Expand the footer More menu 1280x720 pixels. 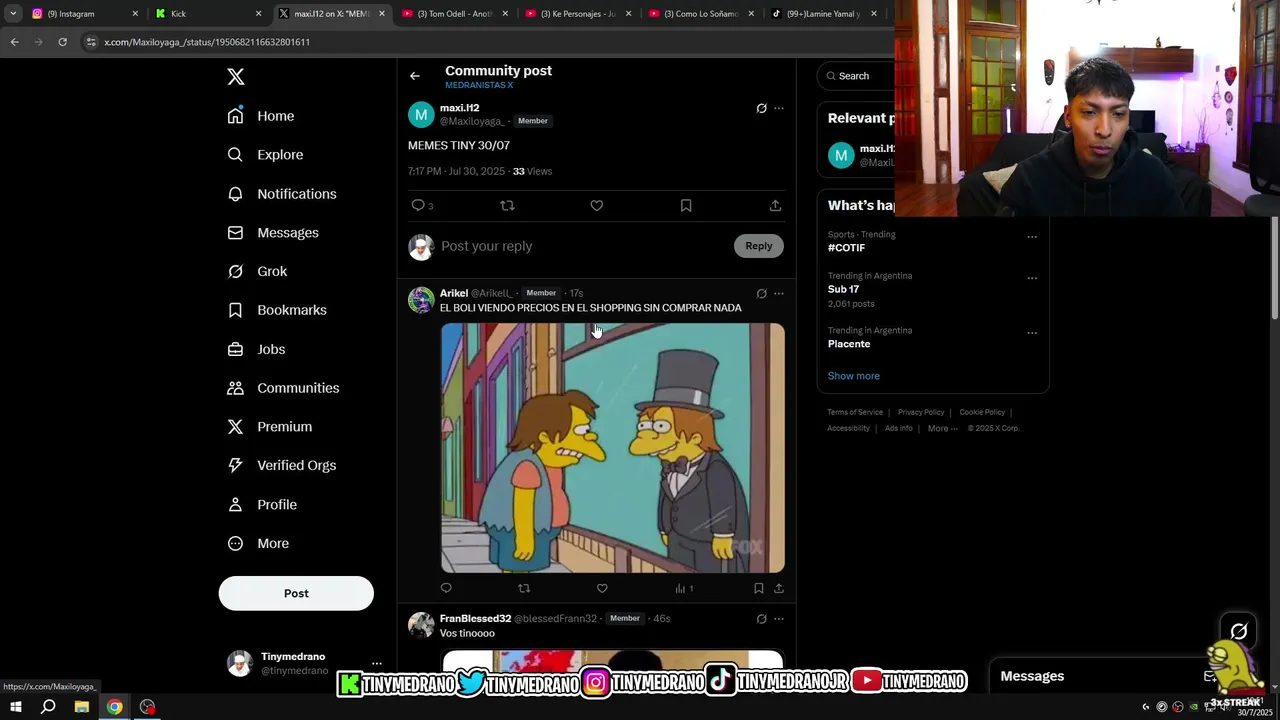(x=942, y=428)
